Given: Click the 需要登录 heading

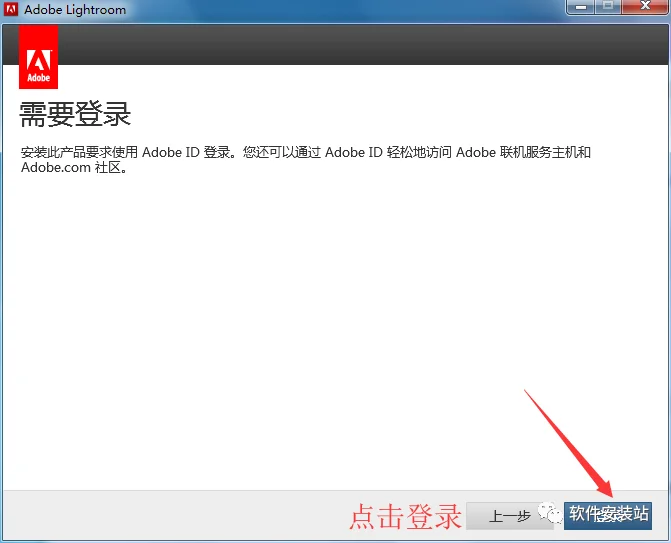Looking at the screenshot, I should (75, 114).
